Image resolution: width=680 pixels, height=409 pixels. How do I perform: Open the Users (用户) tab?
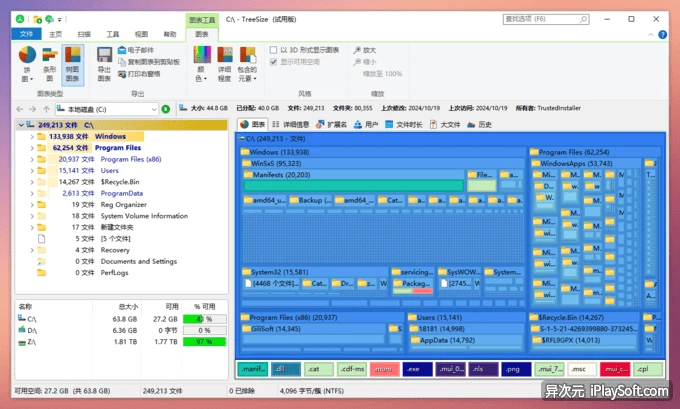366,124
